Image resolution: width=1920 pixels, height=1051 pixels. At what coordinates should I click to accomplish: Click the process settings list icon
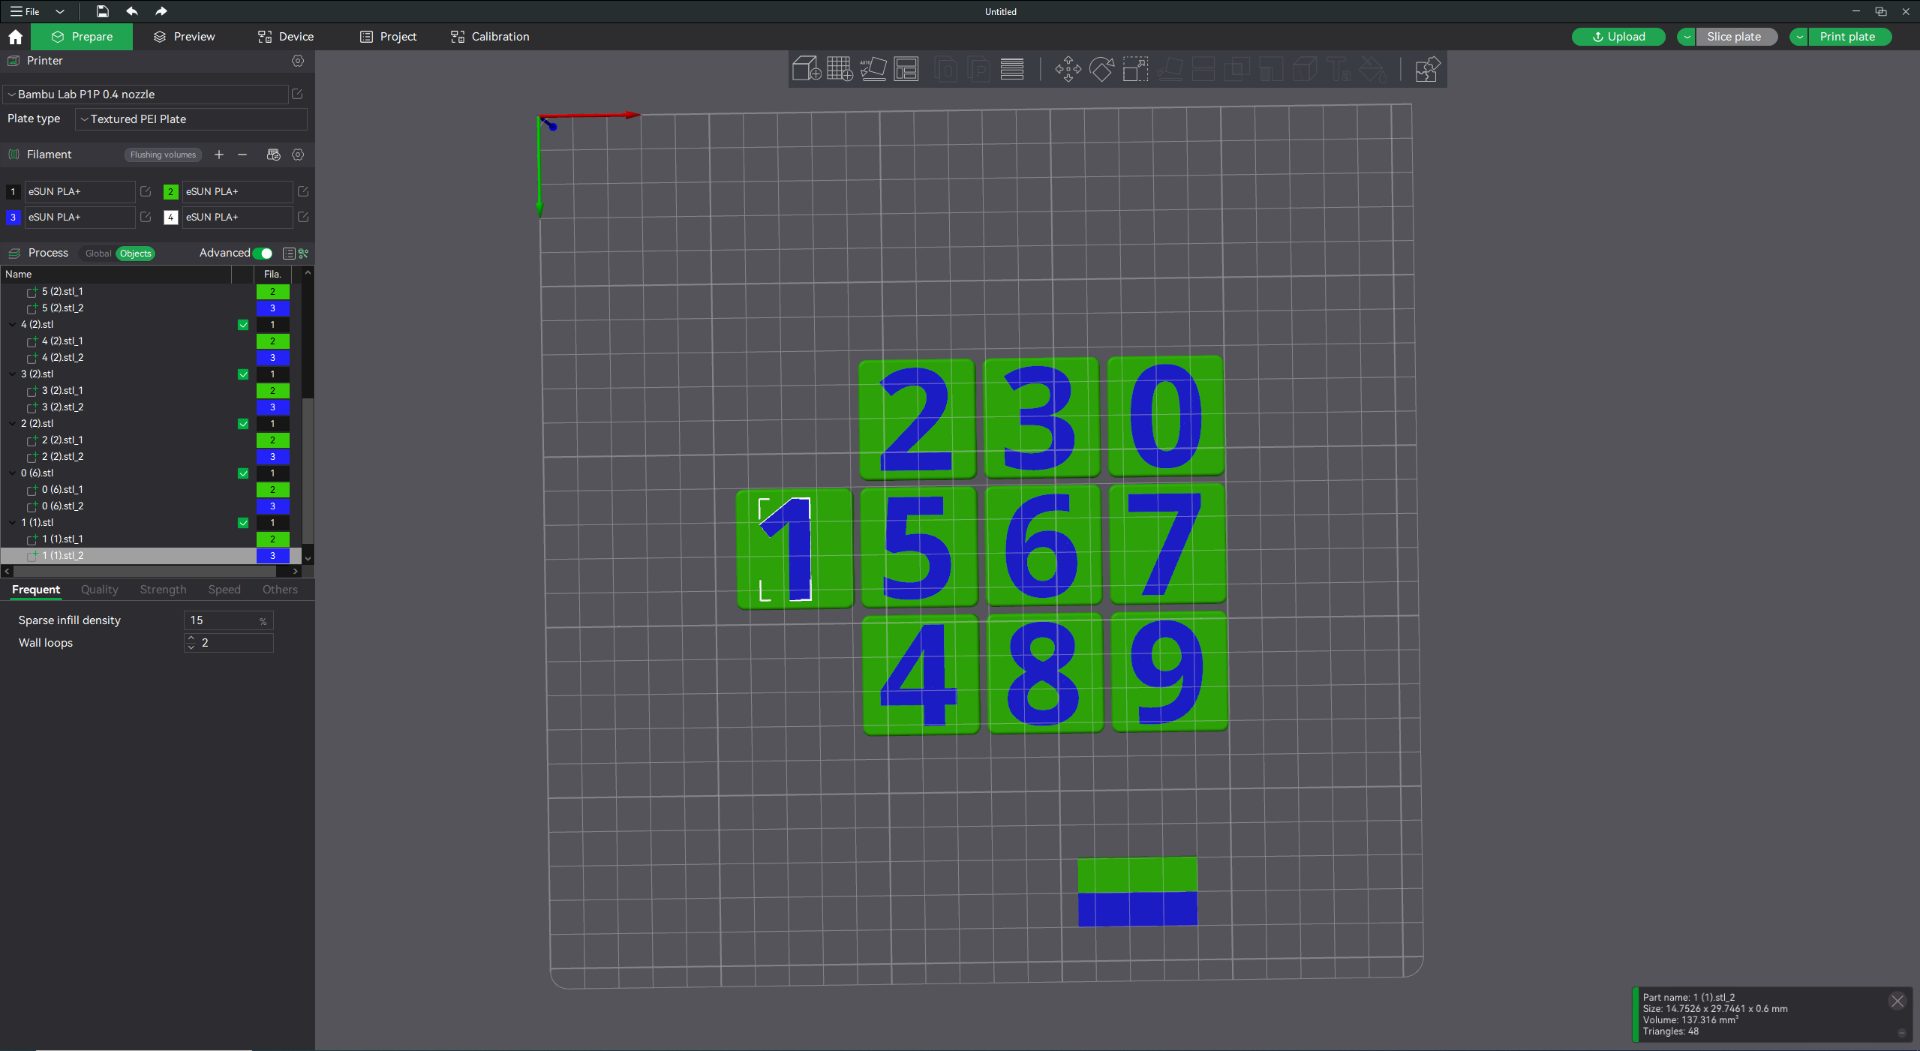pyautogui.click(x=289, y=253)
